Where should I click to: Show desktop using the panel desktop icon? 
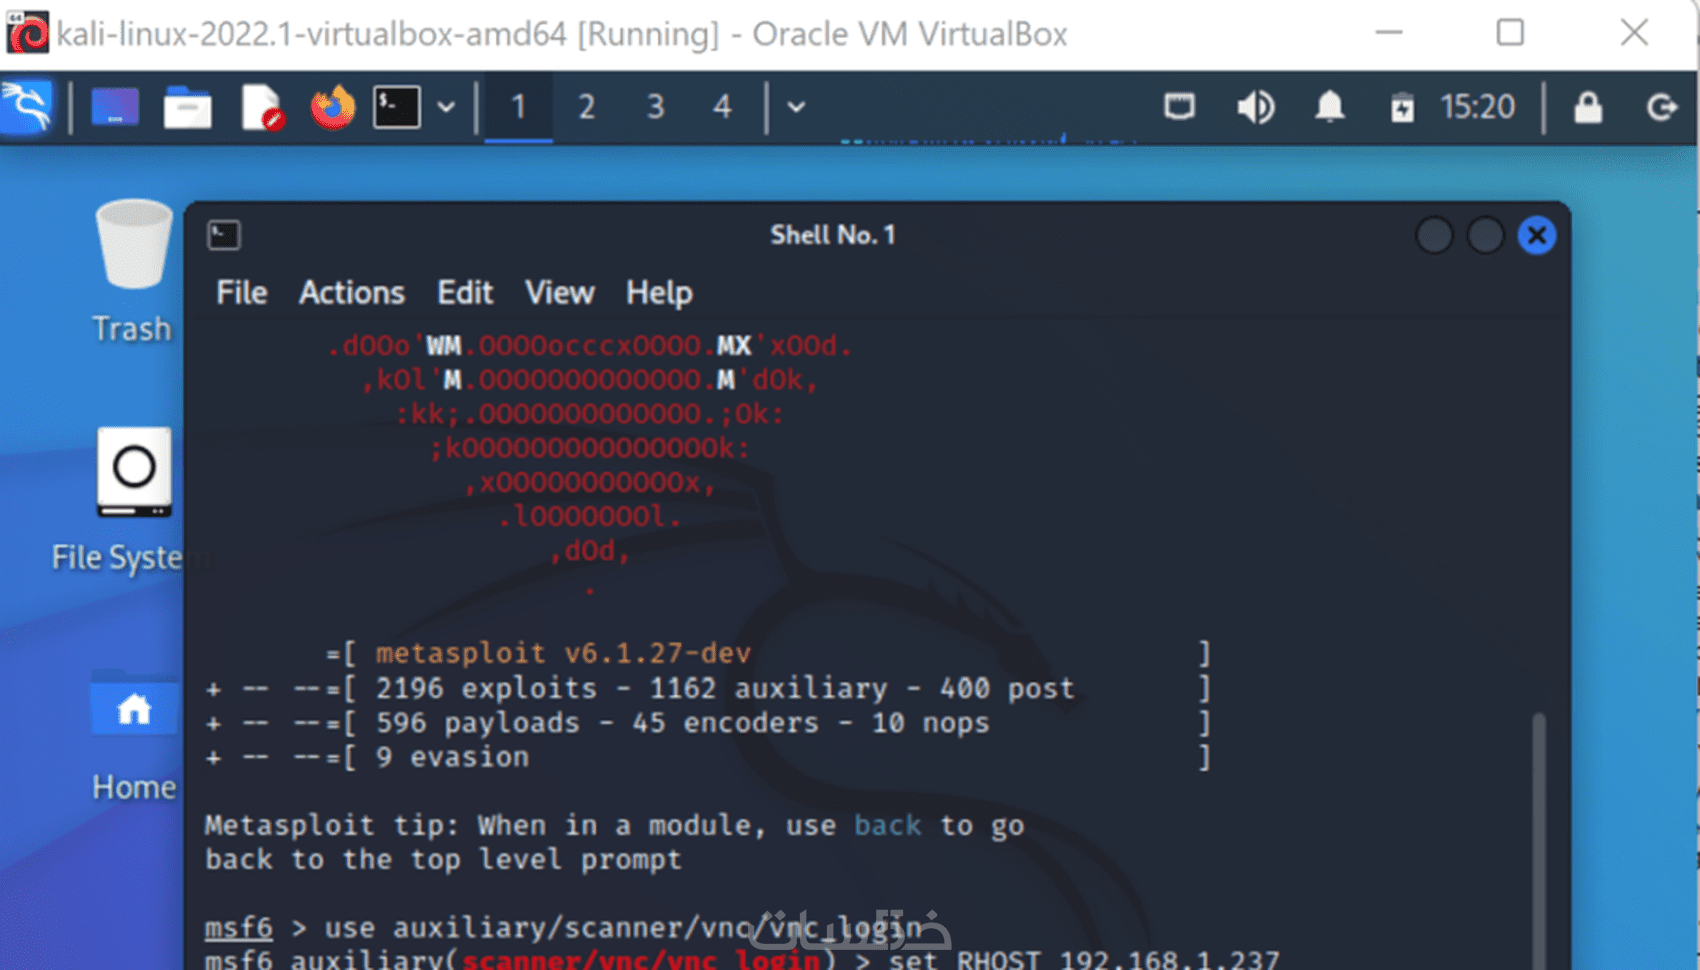(115, 106)
